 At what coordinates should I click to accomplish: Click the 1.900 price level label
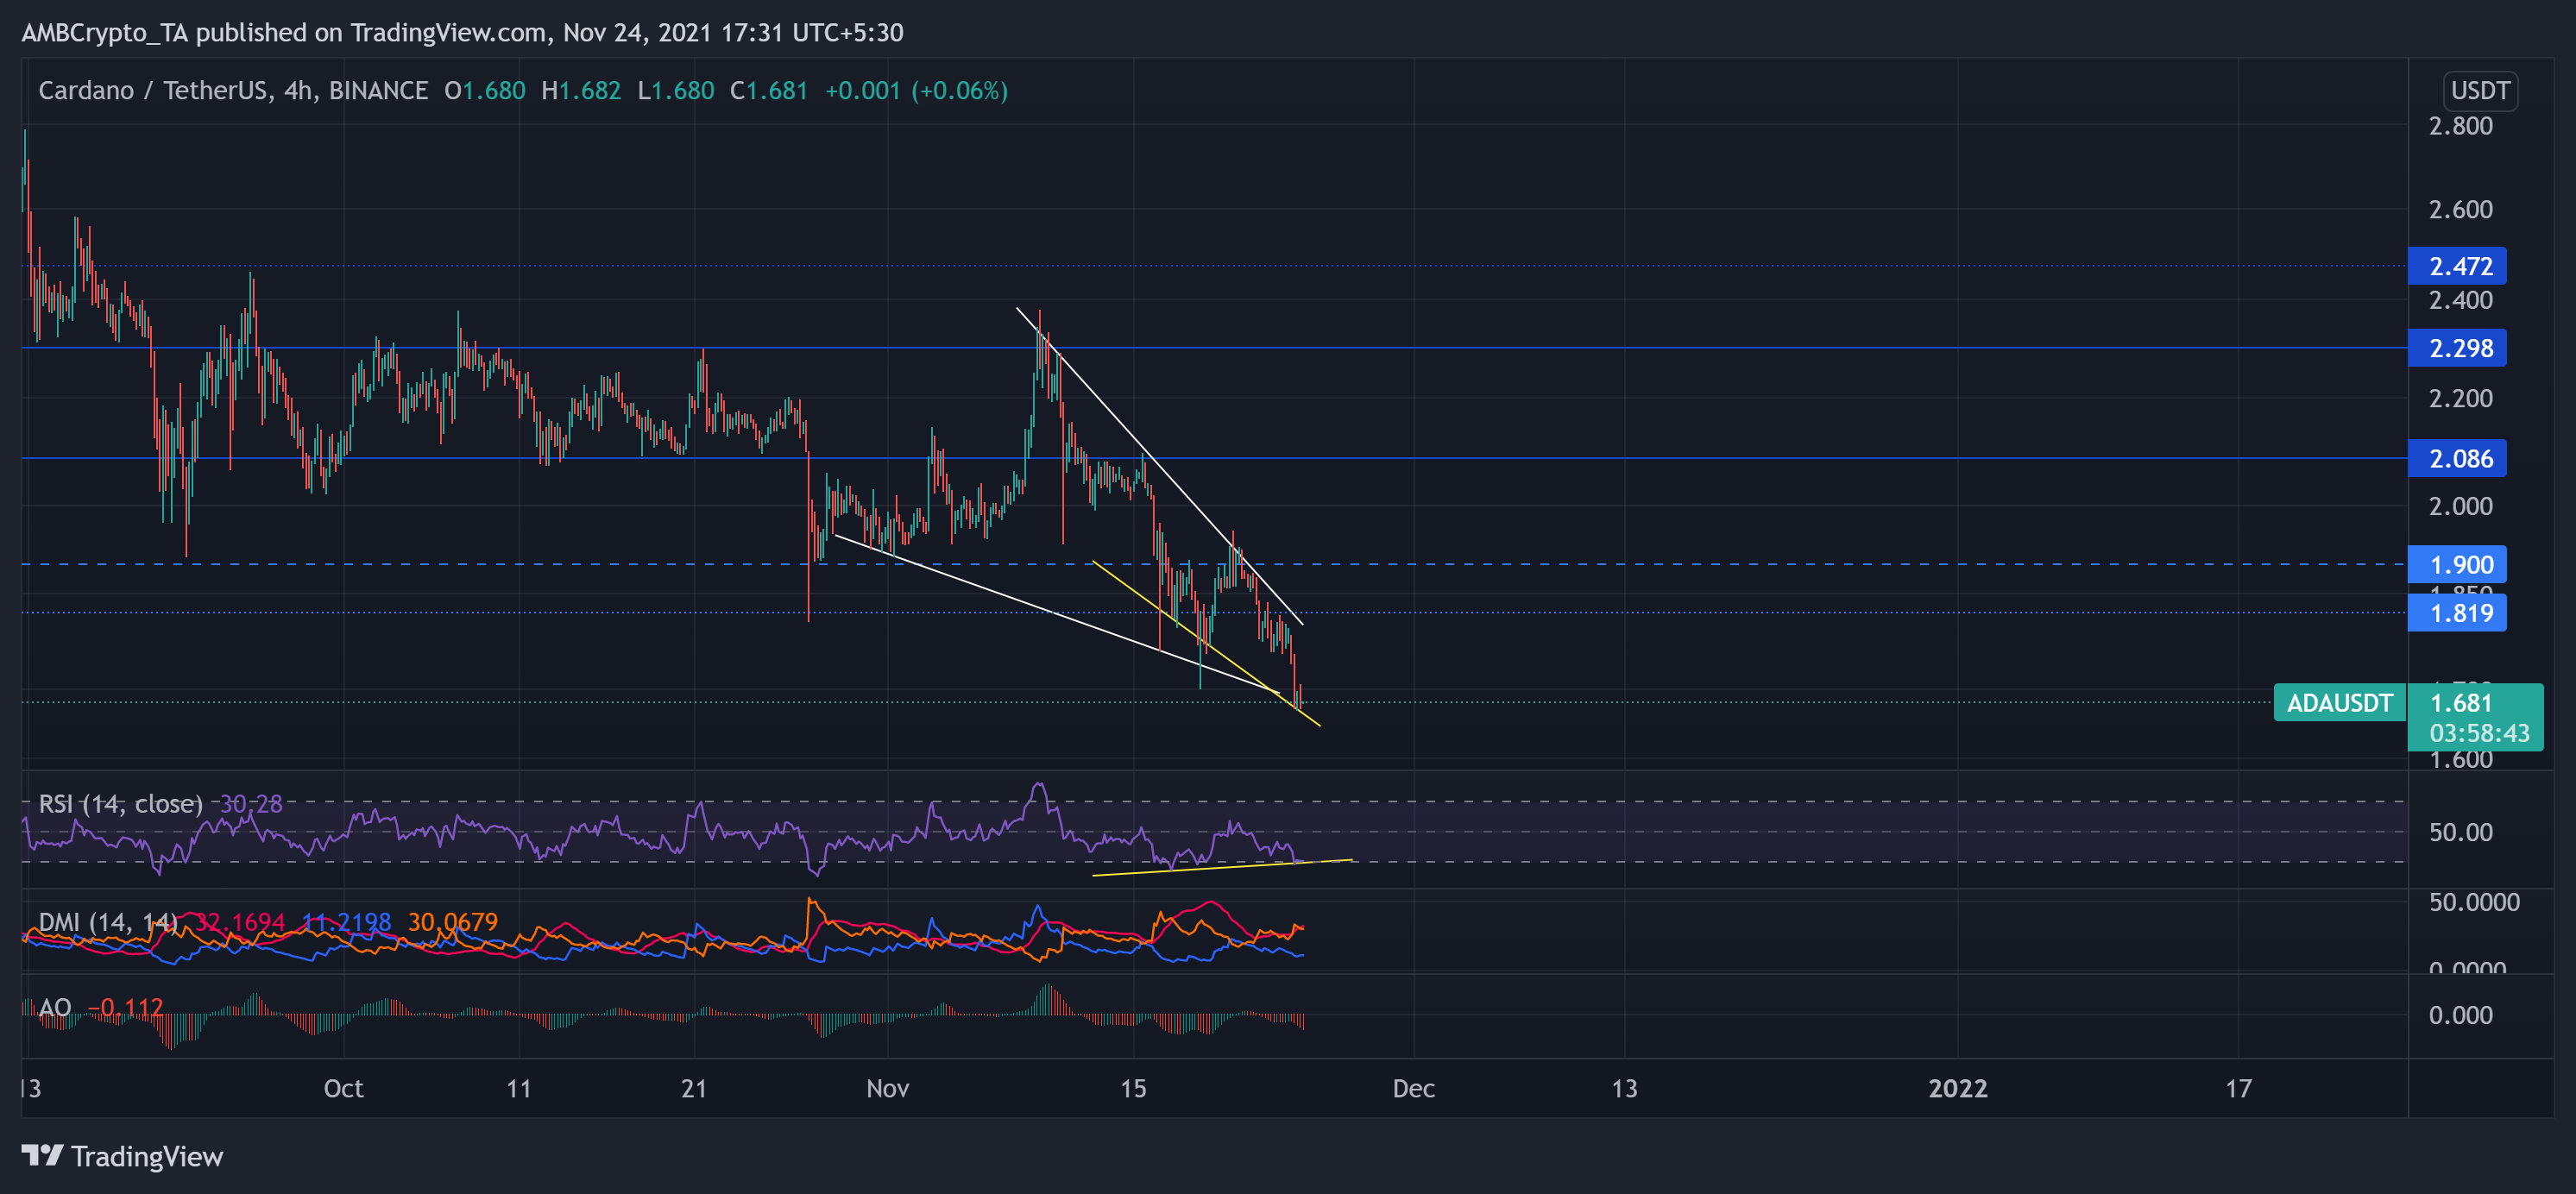coord(2457,564)
